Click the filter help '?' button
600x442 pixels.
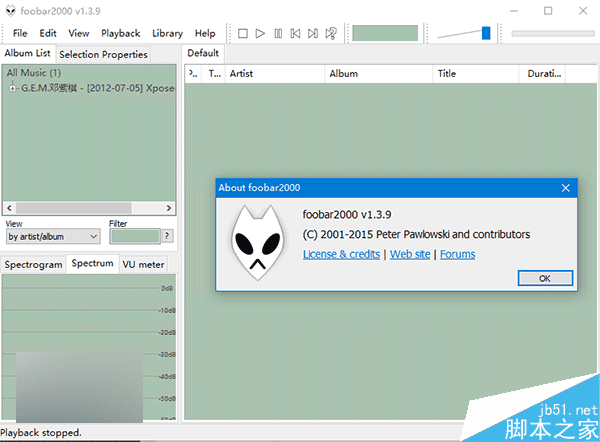point(167,236)
